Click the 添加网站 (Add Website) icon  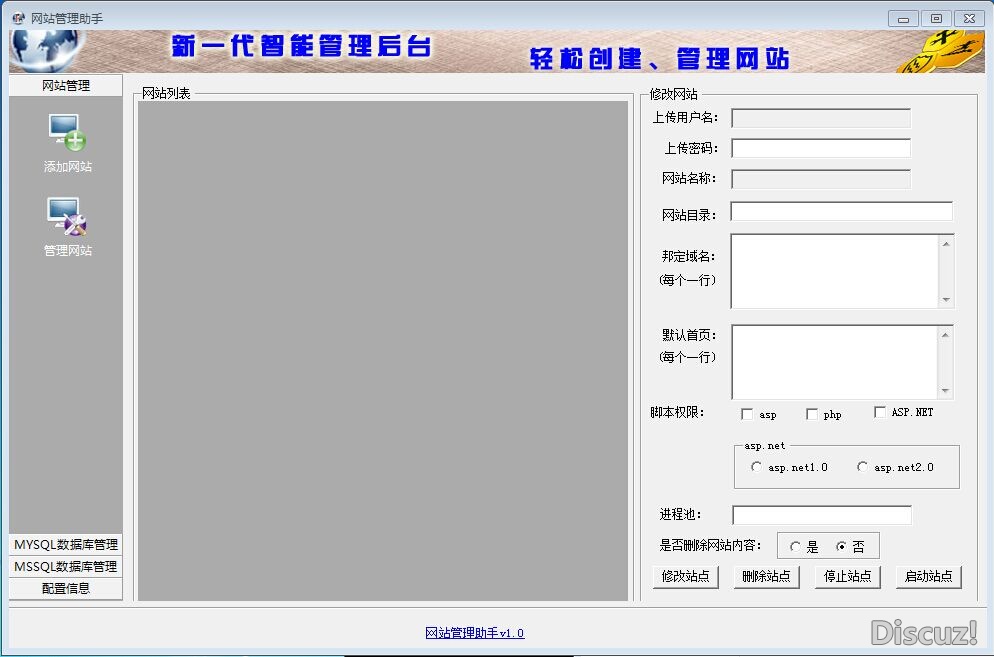(x=67, y=134)
